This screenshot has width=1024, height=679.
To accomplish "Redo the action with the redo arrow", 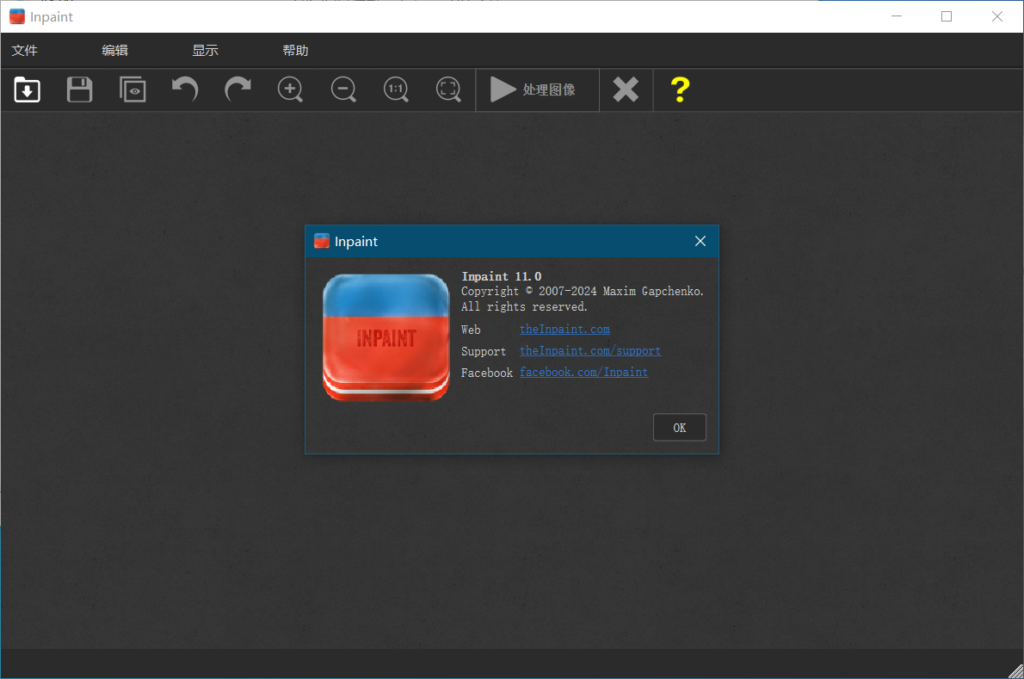I will [238, 89].
